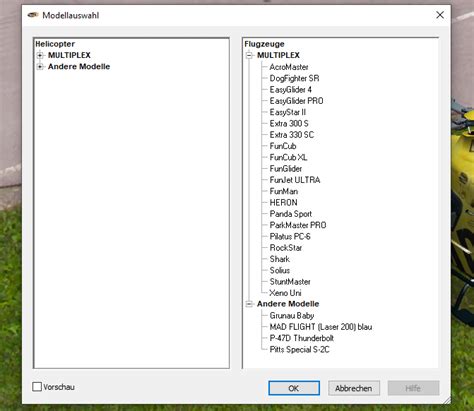Click the MULTIPLEX label under Helicopter
This screenshot has height=411, width=474.
[x=69, y=55]
